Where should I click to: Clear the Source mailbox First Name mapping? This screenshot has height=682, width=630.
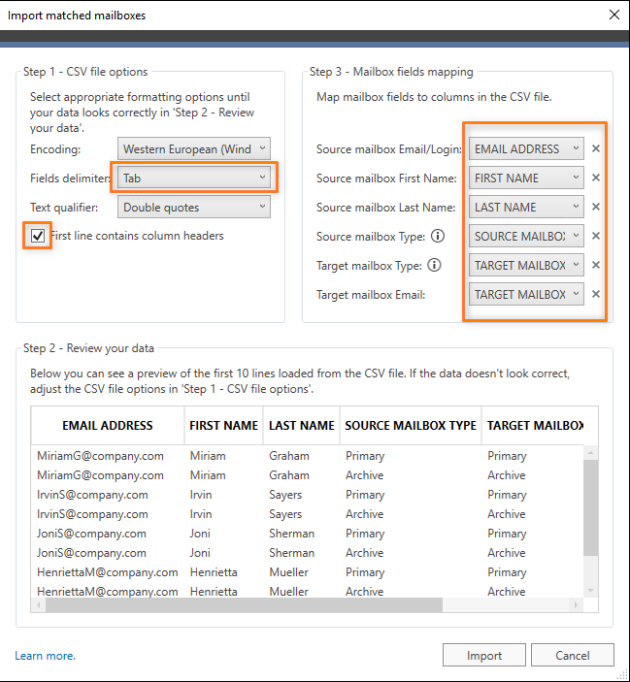[596, 177]
